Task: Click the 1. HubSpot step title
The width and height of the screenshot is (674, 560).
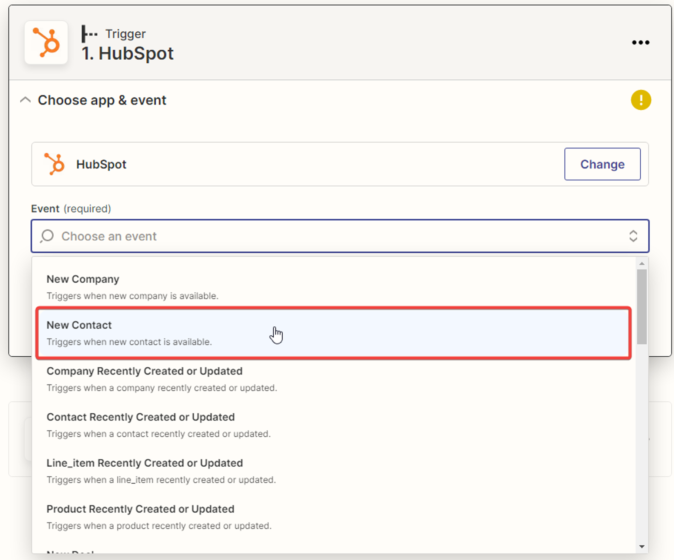Action: [128, 53]
